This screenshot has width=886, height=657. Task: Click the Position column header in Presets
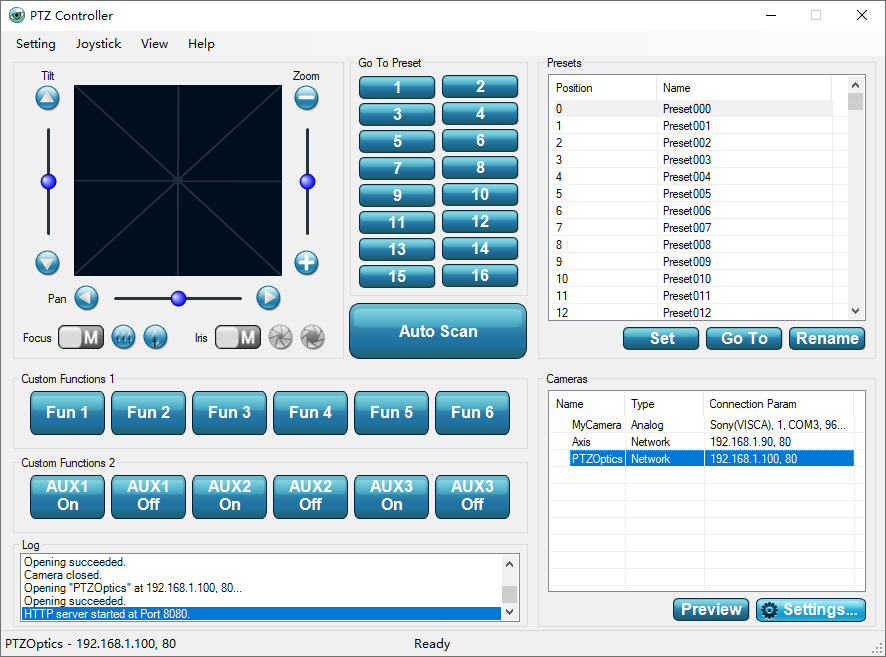603,88
